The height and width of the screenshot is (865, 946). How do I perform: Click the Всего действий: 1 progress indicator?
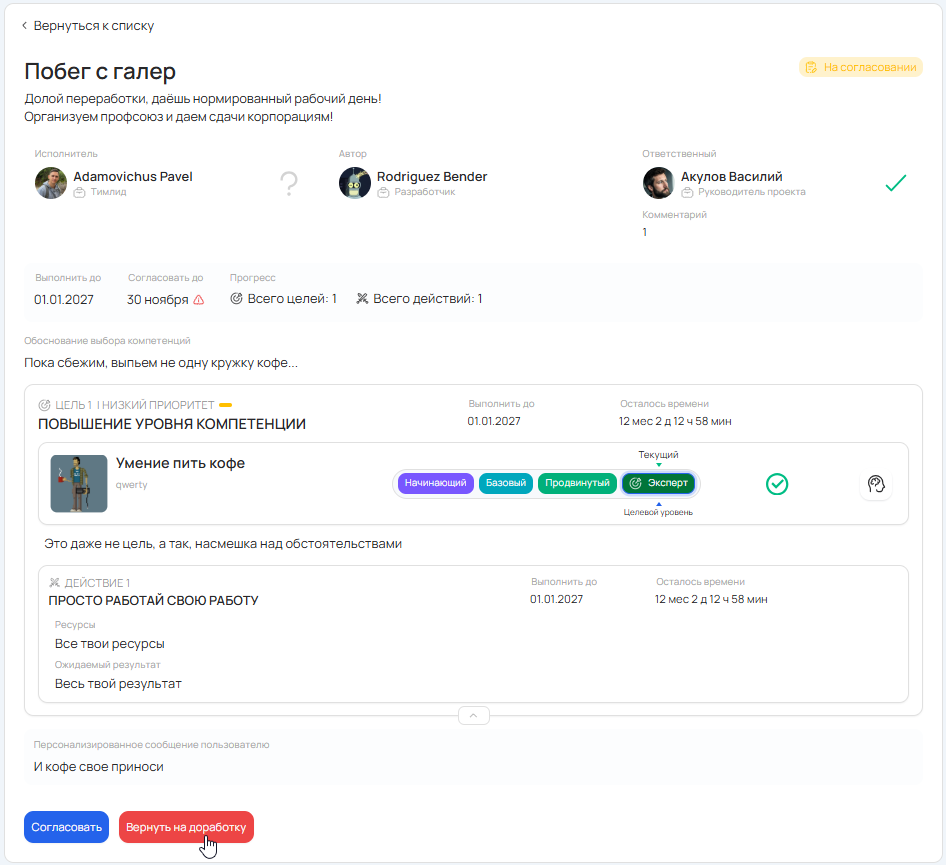tap(420, 299)
